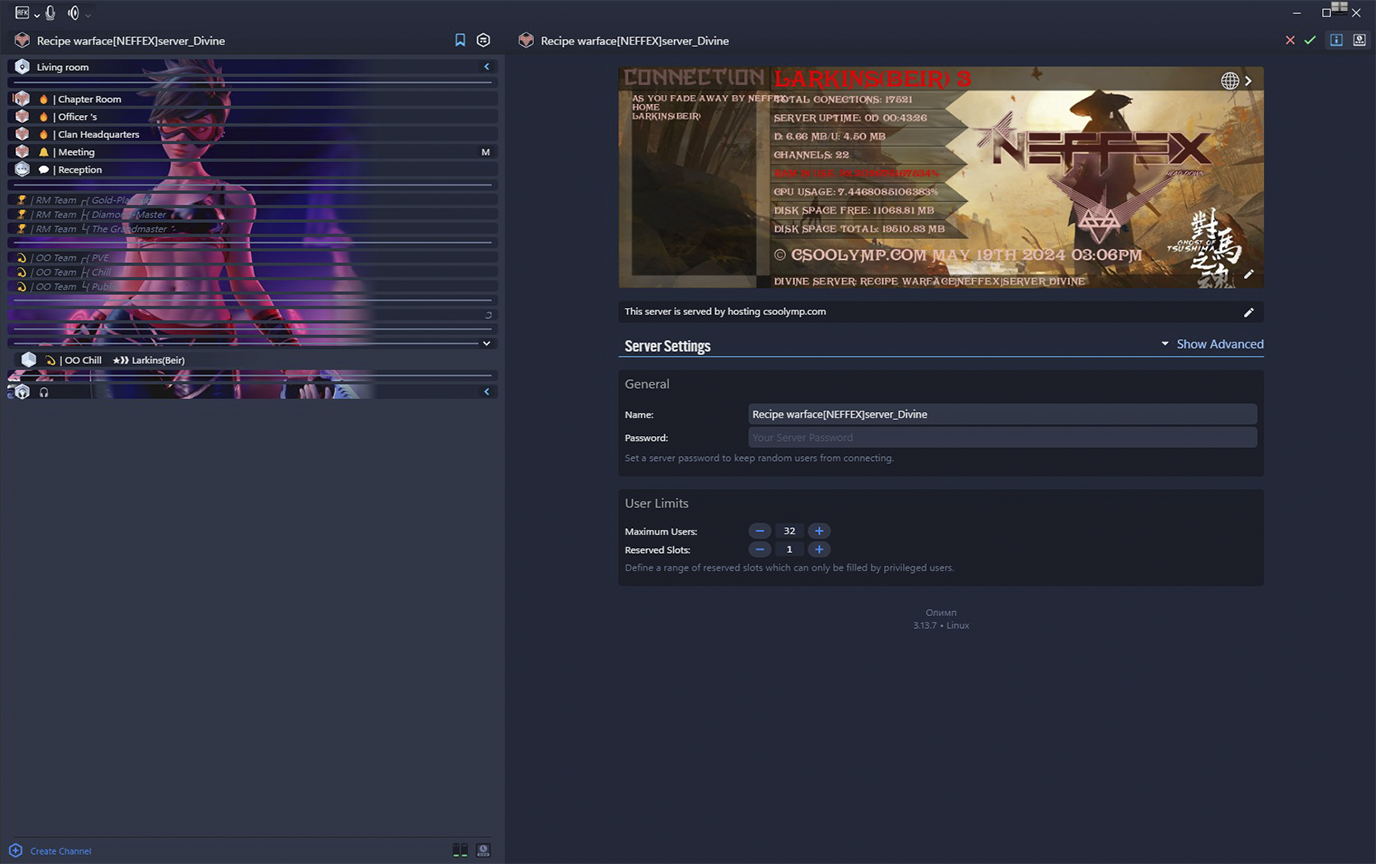Screen dimensions: 1376x864
Task: Click the Create Channel plus icon
Action: point(15,851)
